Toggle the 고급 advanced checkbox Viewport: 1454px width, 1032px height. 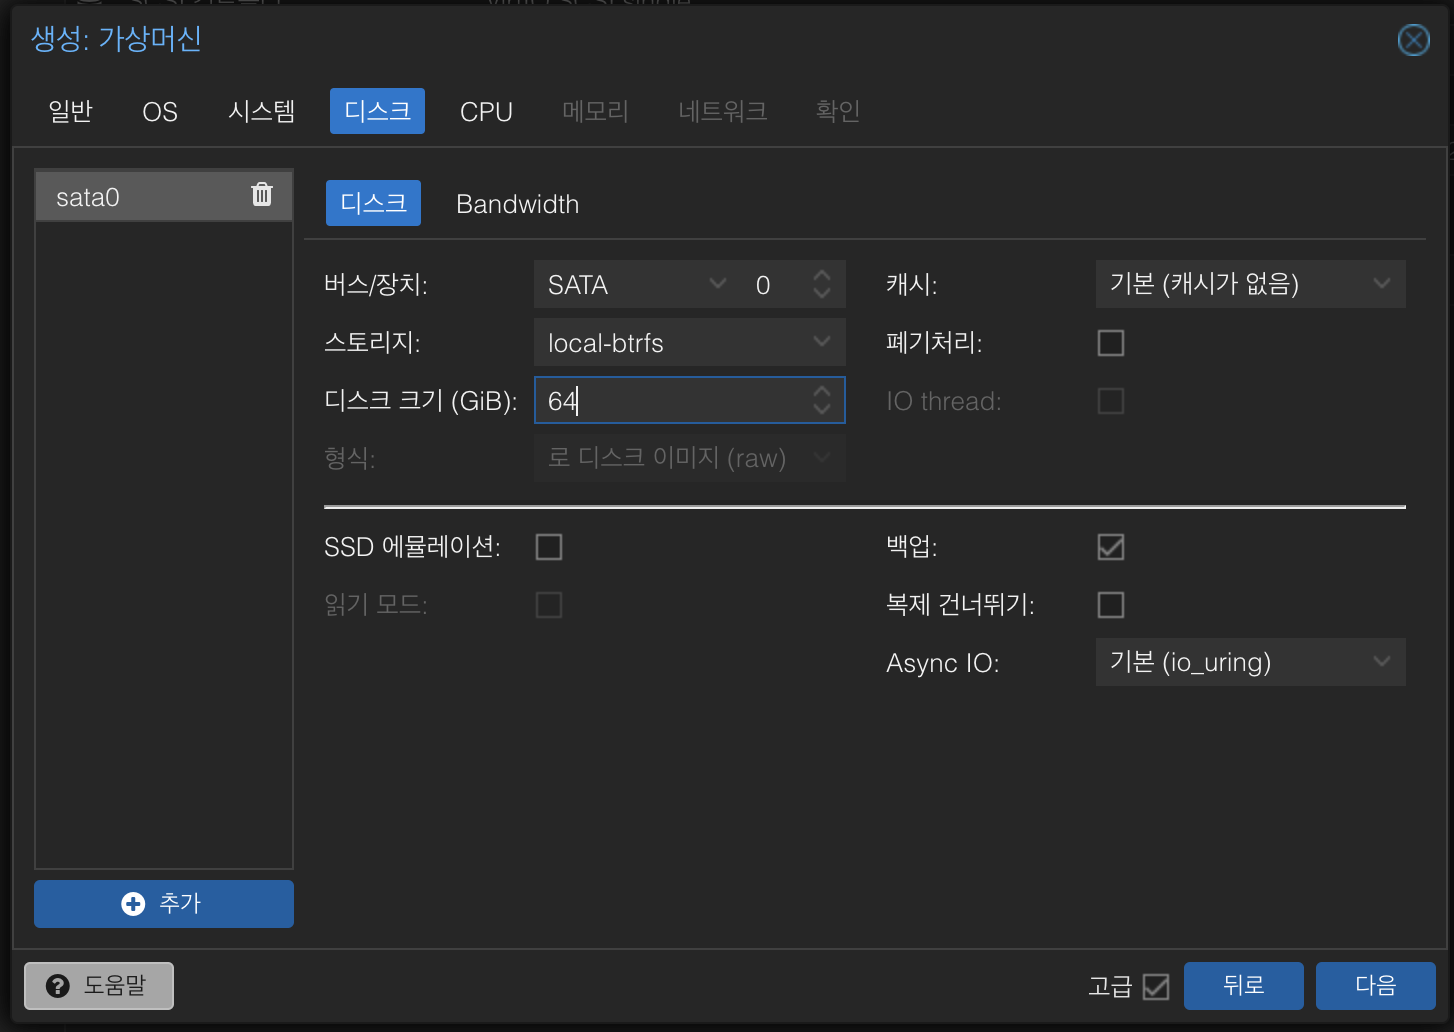[x=1156, y=987]
